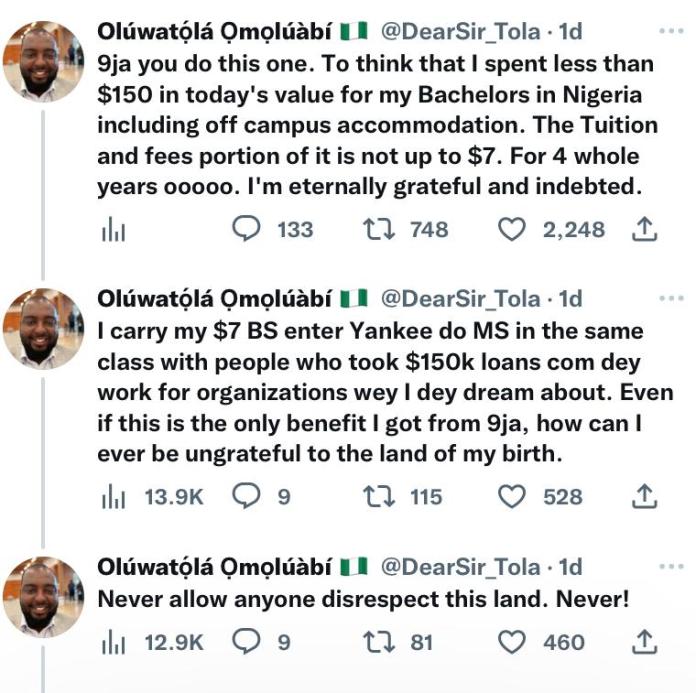Reply to the tweet about $7 BS

tap(246, 497)
